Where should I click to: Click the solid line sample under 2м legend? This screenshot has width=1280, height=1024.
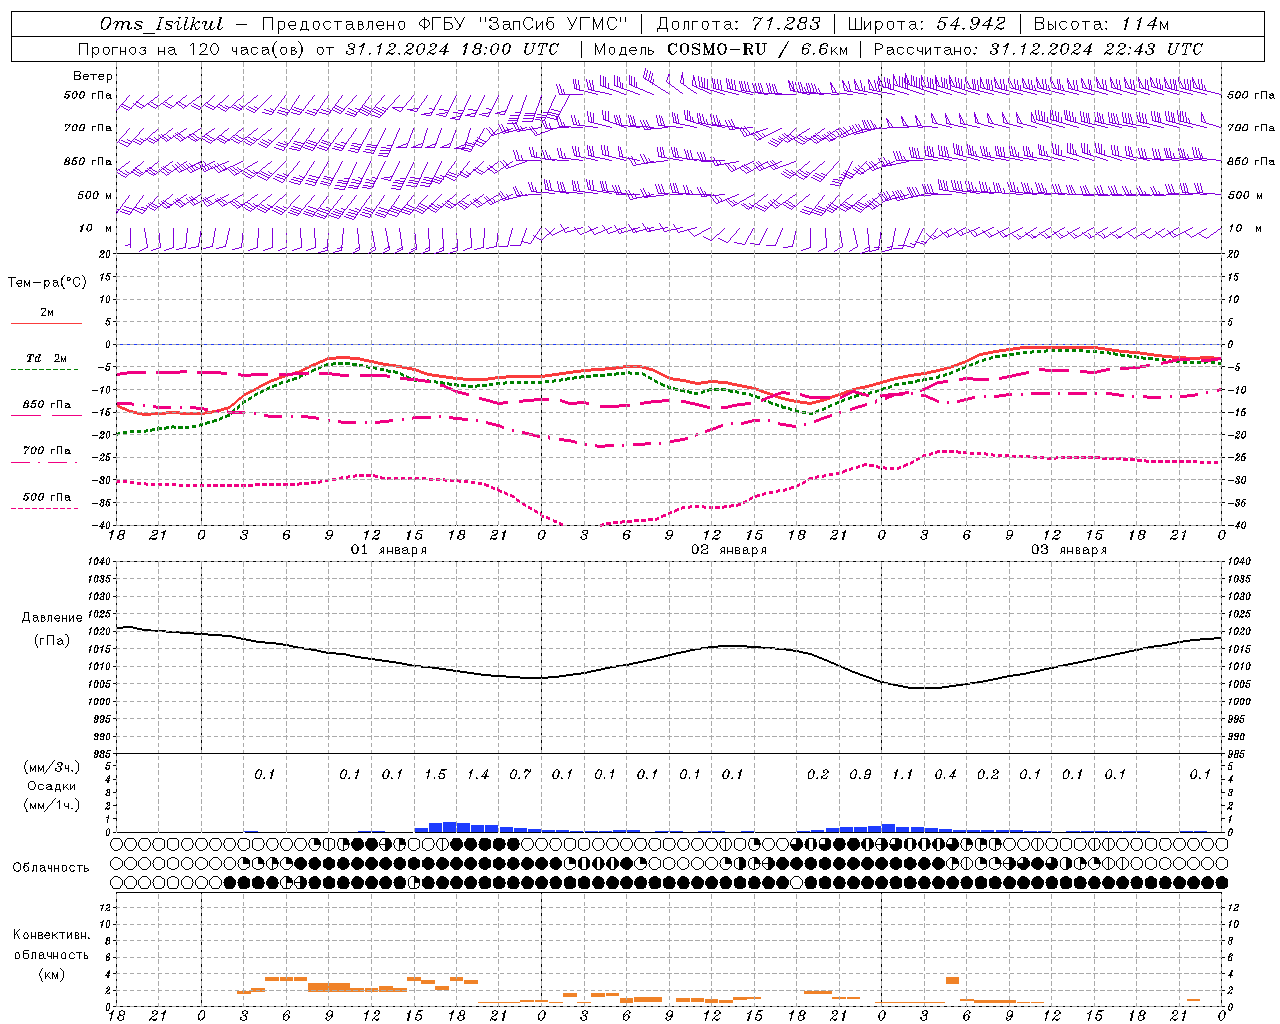(46, 323)
